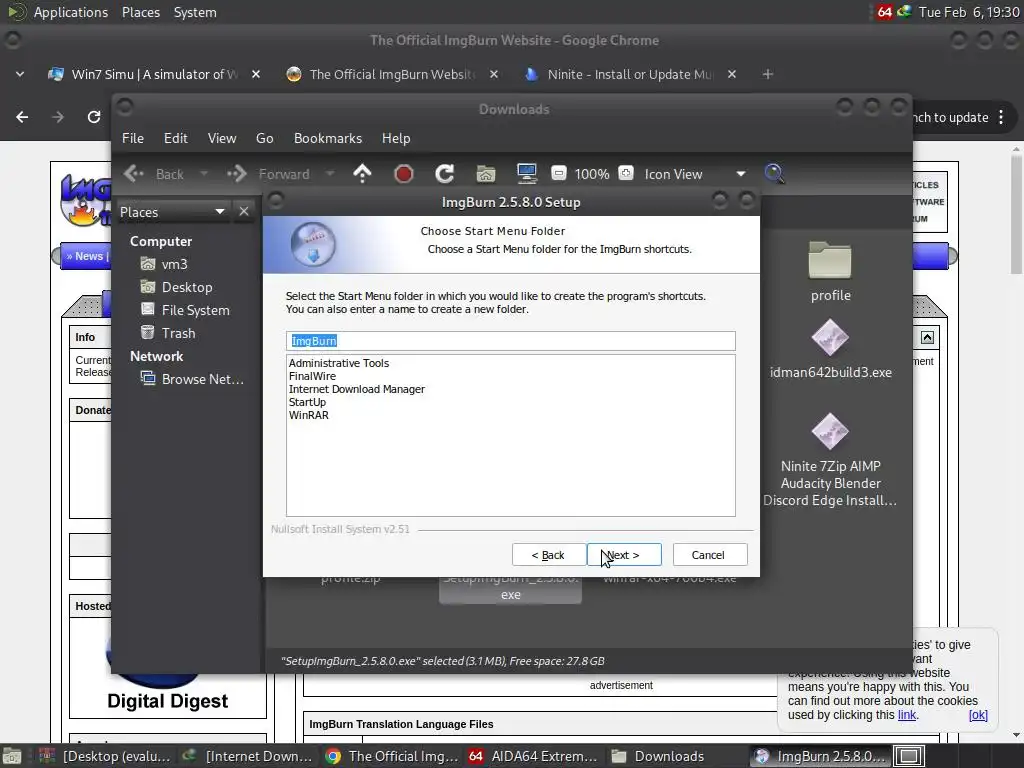Open the Go menu in Downloads window
1024x768 pixels.
264,138
